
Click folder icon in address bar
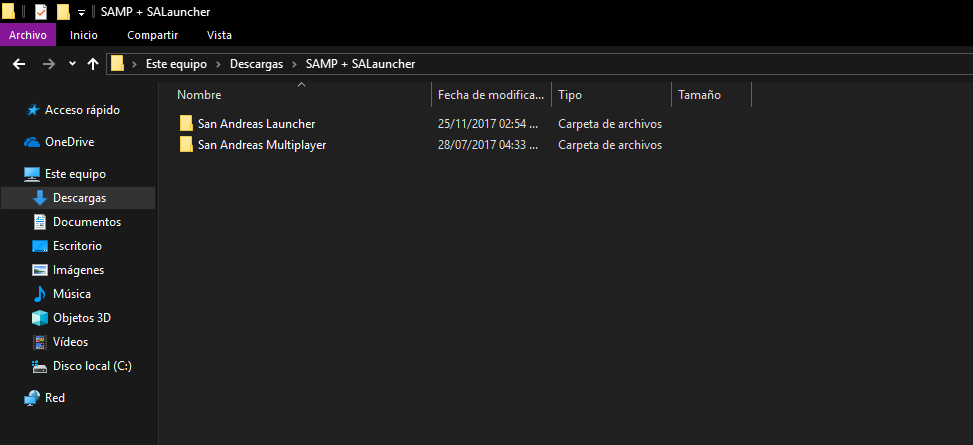click(x=117, y=63)
